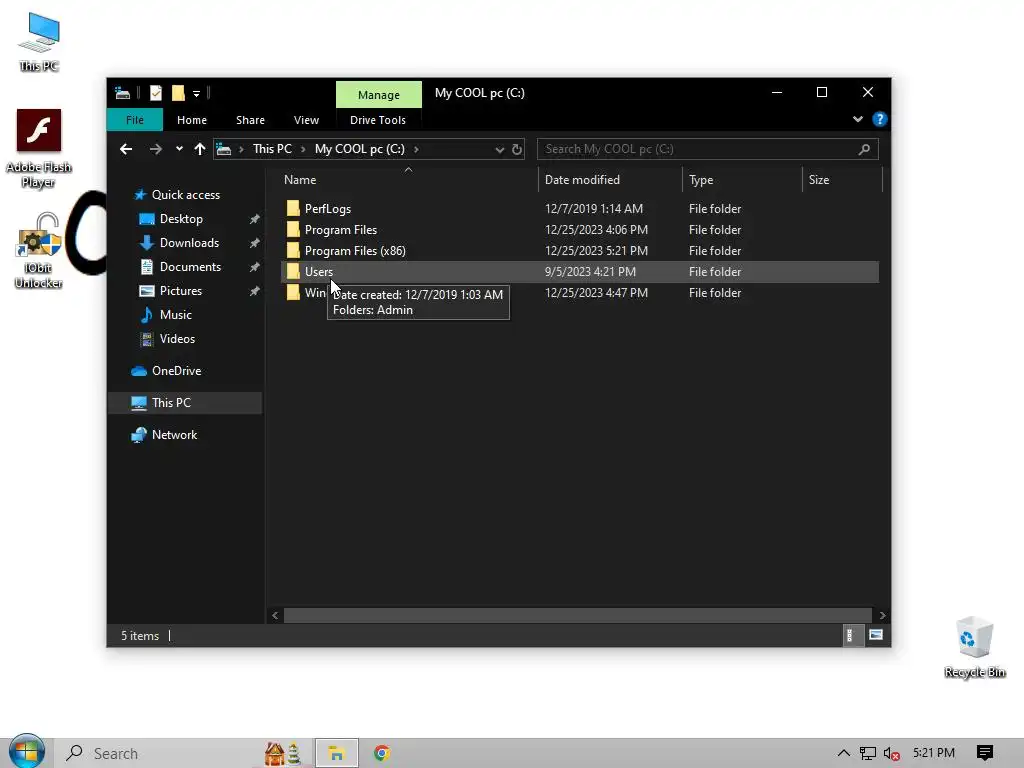Screen dimensions: 1024x768
Task: Switch to the View ribbon tab
Action: point(306,120)
